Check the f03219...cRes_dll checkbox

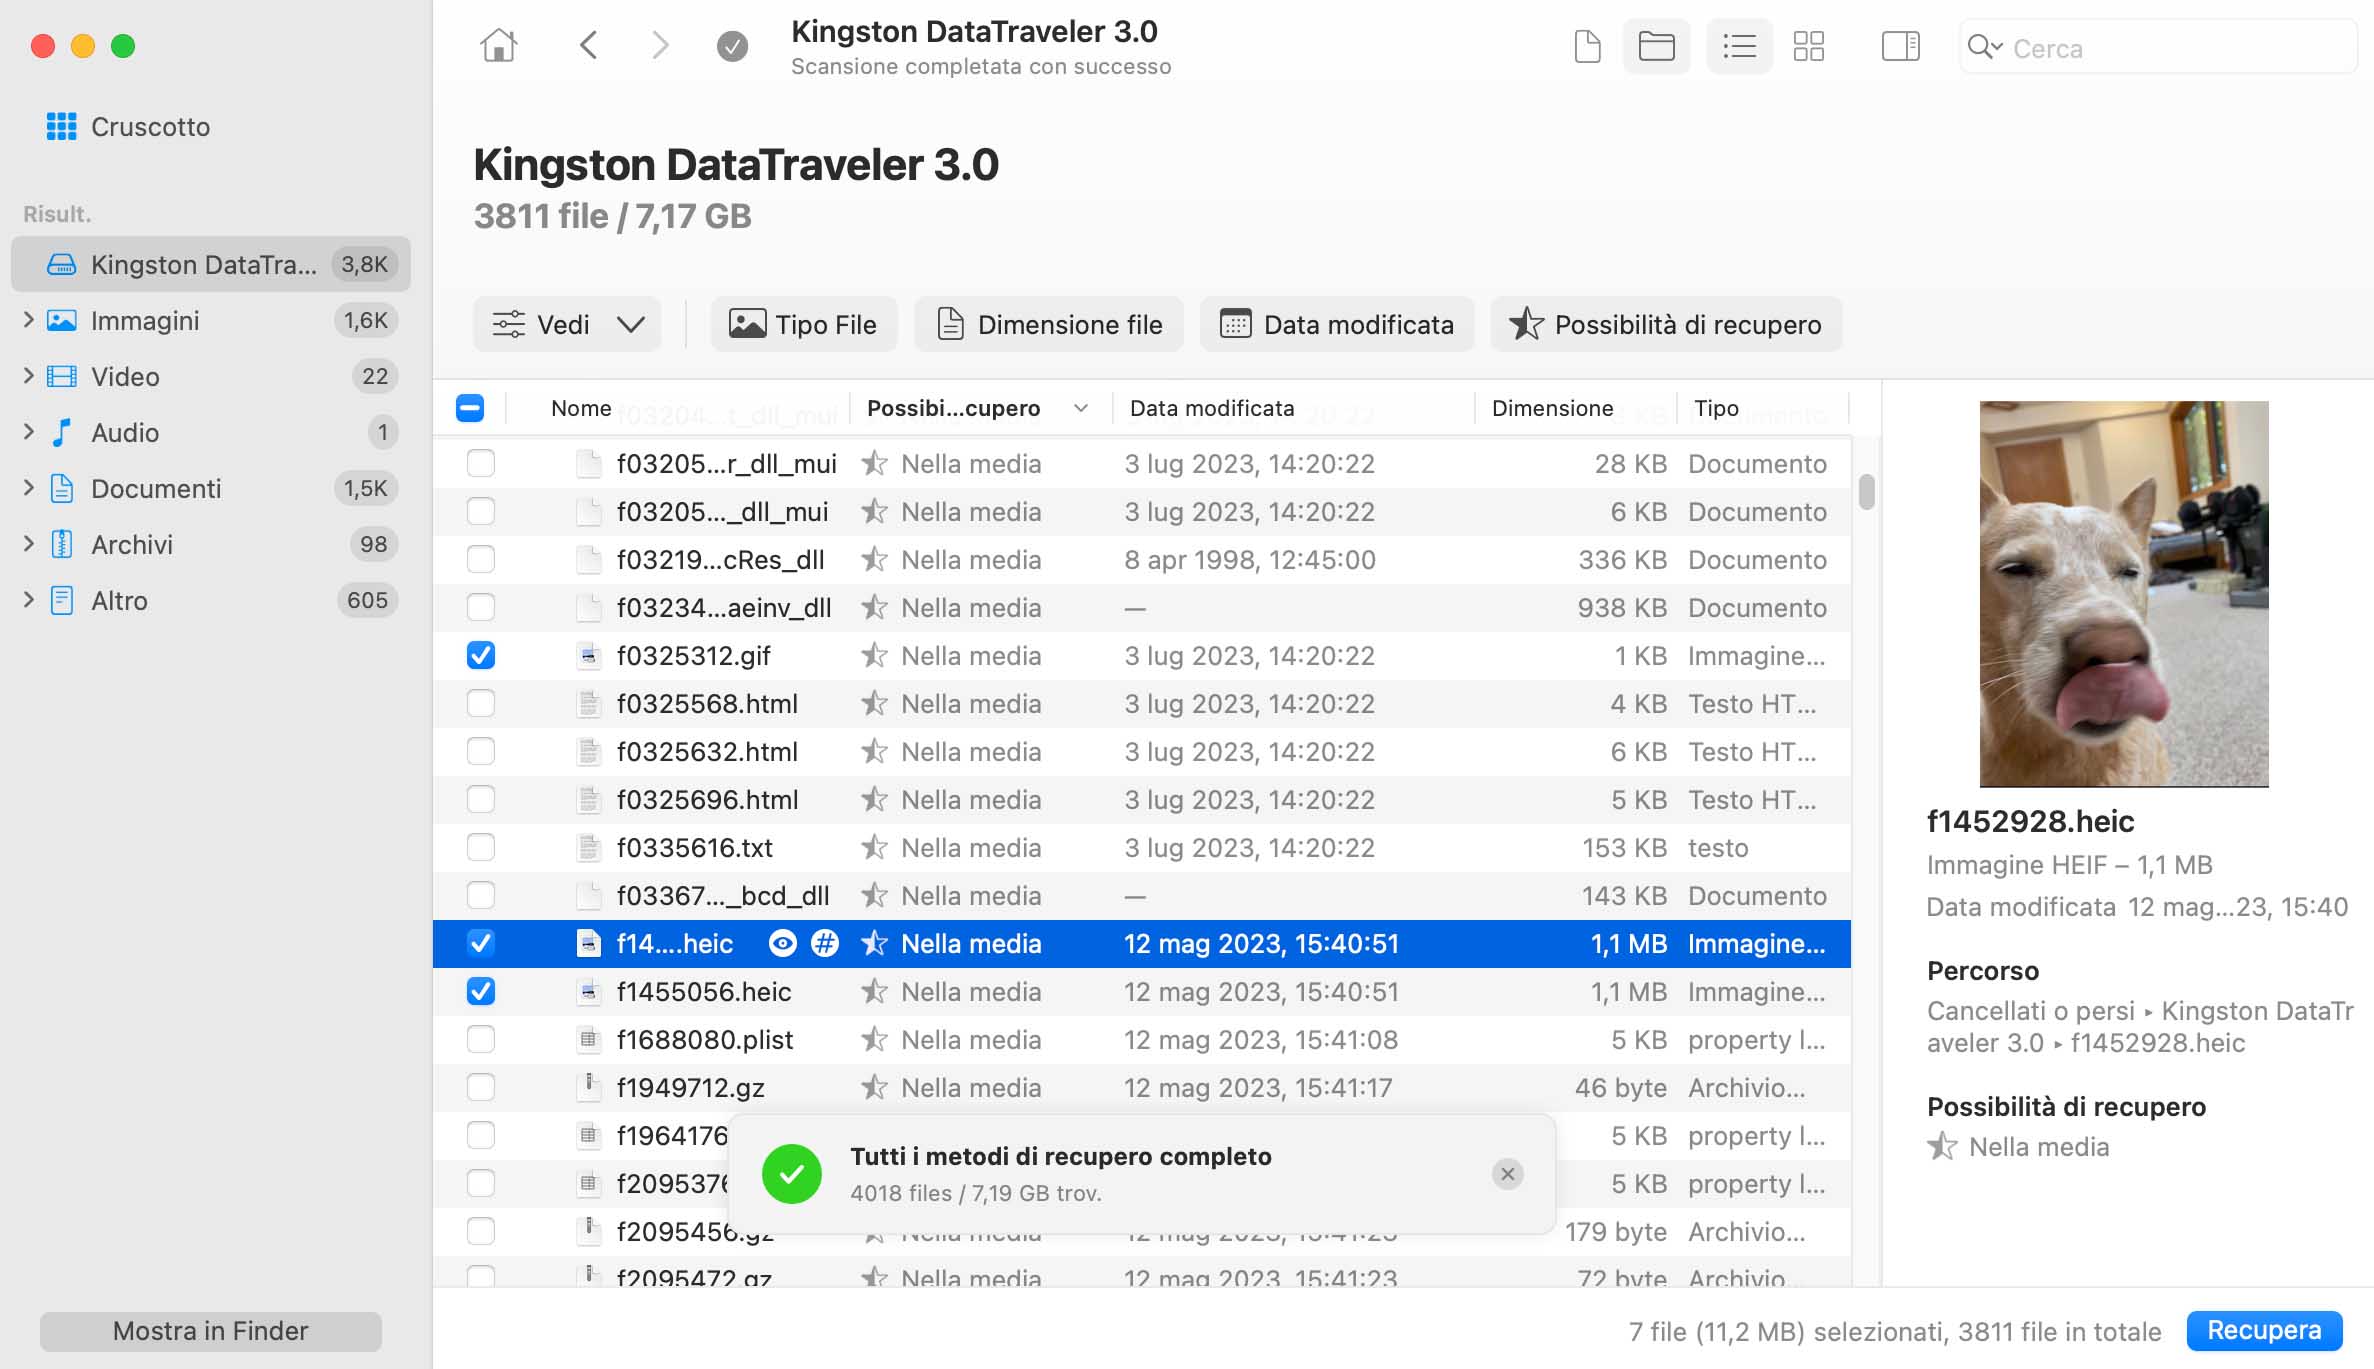click(x=481, y=560)
